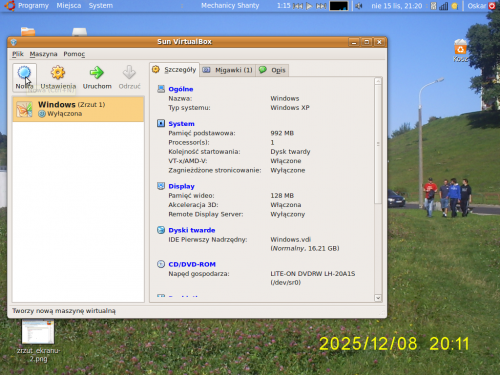Click the Odrzuć discard arrow icon
The height and width of the screenshot is (375, 500).
tap(129, 72)
